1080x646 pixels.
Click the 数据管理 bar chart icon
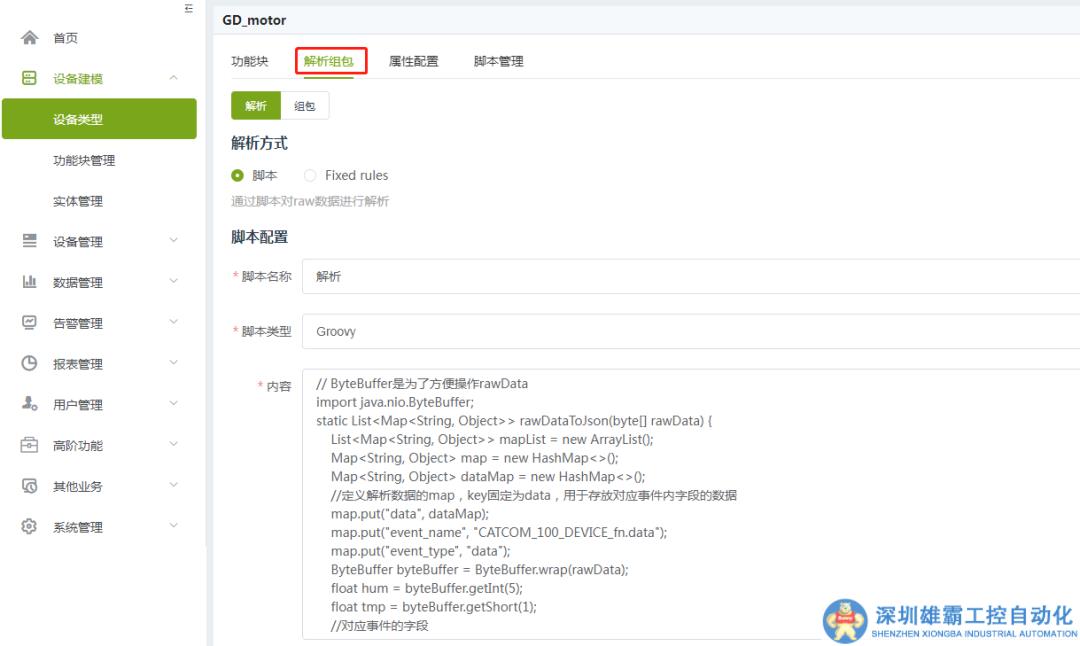click(x=29, y=282)
